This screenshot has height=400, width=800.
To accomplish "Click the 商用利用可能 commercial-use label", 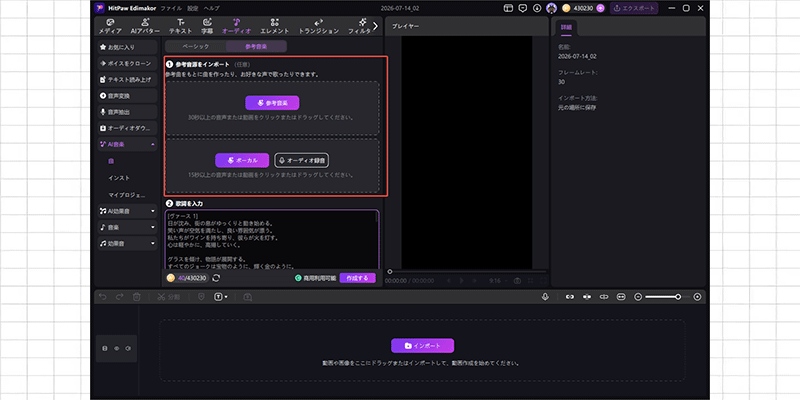I will click(315, 278).
